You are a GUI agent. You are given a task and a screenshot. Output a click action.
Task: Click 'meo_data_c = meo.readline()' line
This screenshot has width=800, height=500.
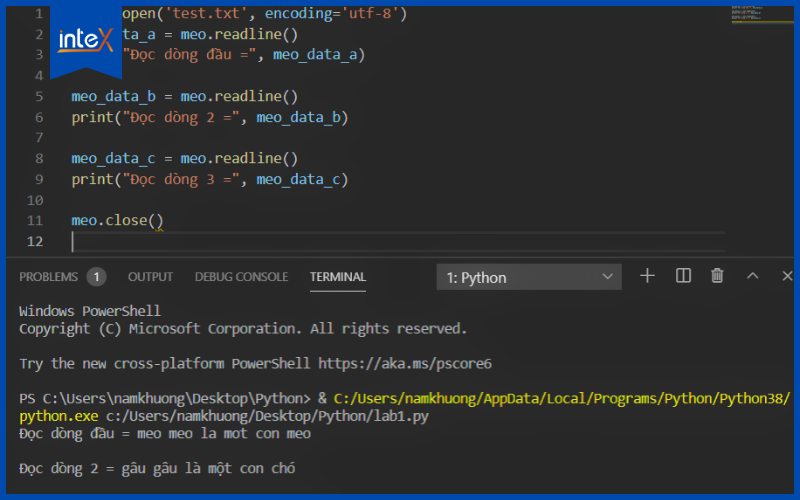coord(185,158)
